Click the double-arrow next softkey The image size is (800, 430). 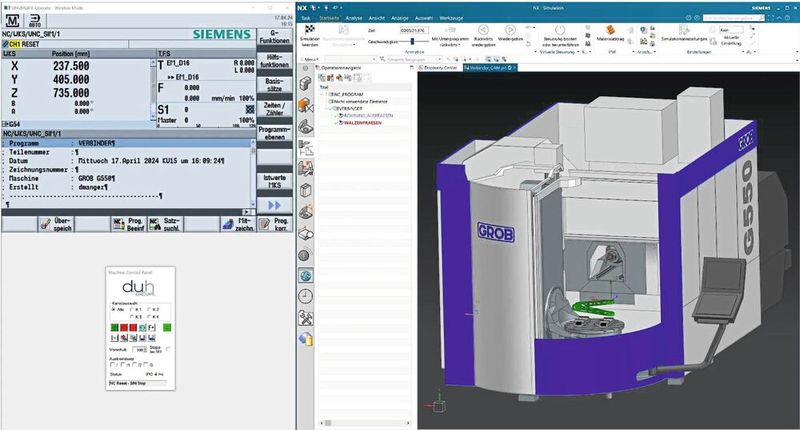(274, 205)
